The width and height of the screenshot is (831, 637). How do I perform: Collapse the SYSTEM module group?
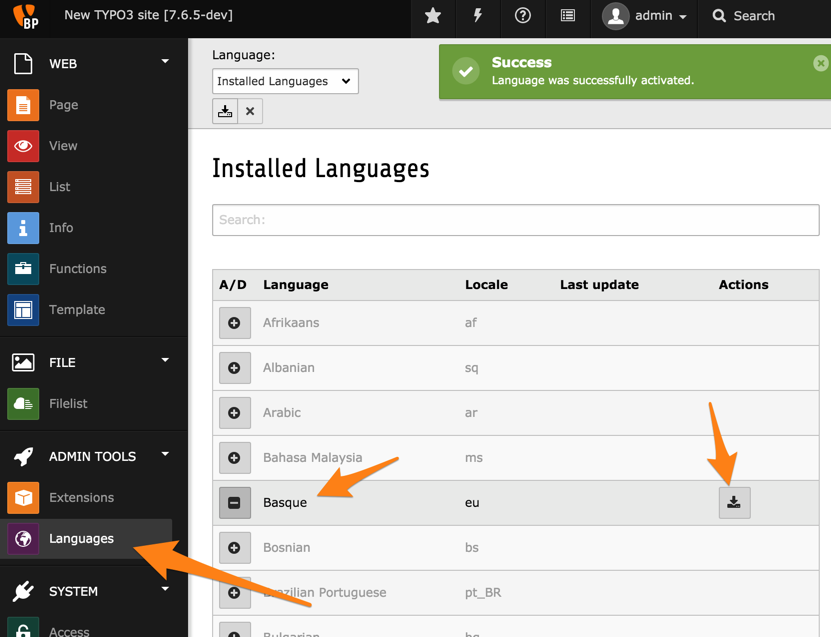click(x=165, y=589)
